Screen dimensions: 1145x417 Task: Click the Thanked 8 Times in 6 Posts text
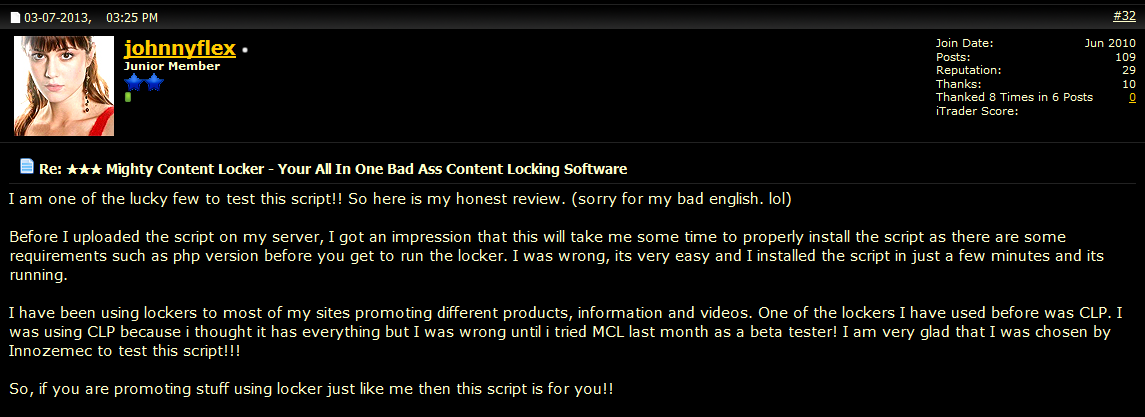1014,97
